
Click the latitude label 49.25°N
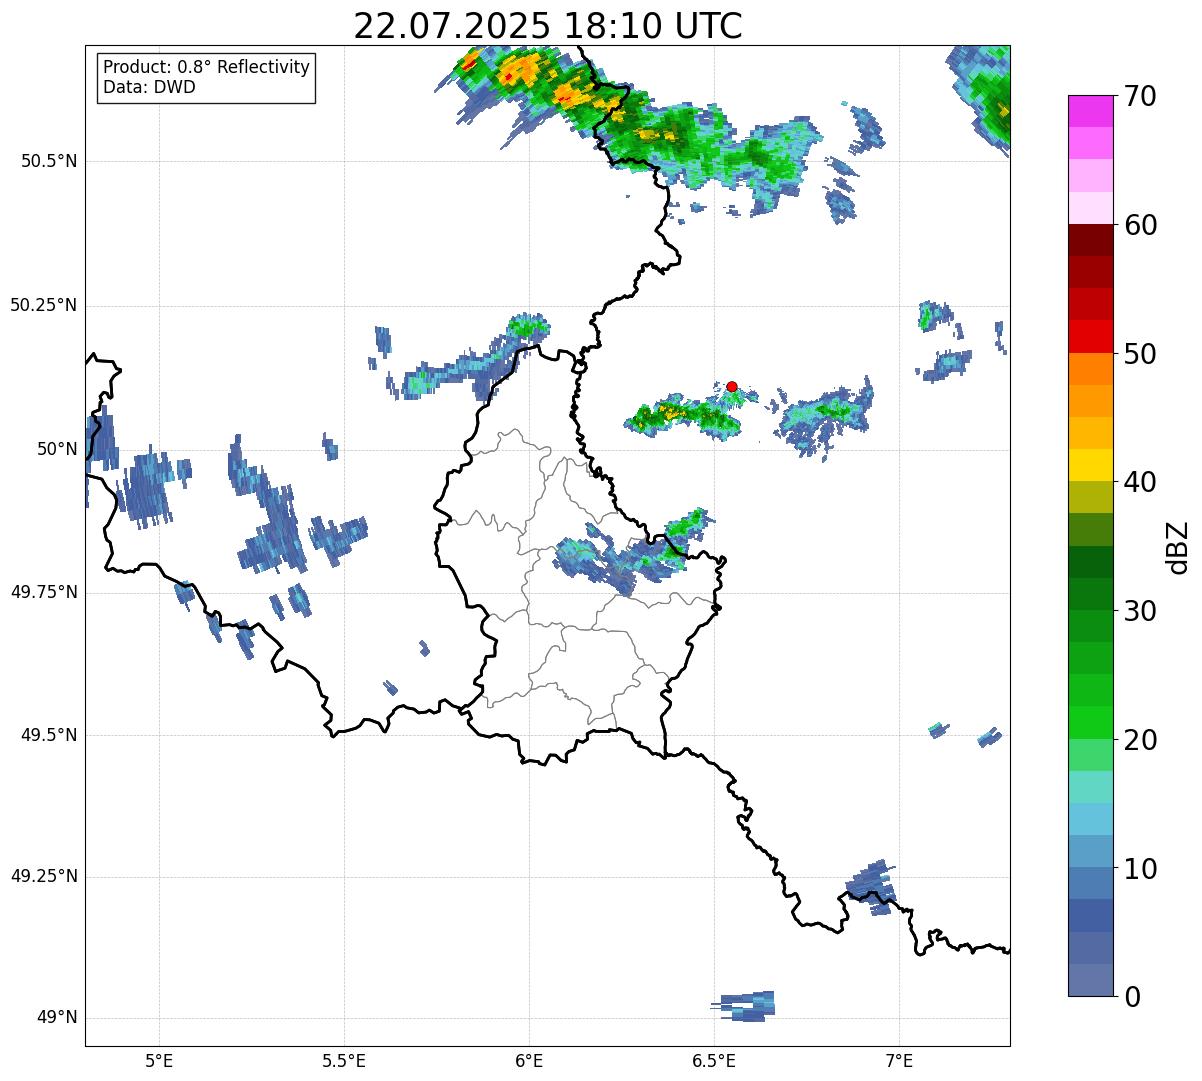pyautogui.click(x=43, y=877)
